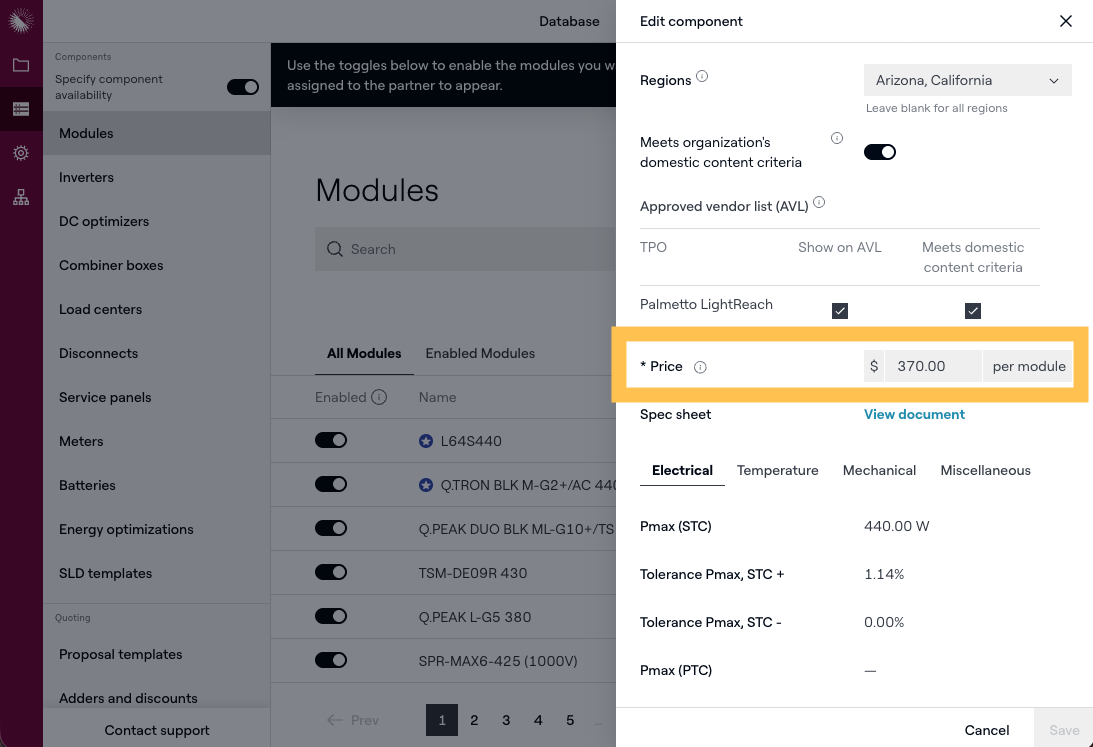Click info icon beside domestic content criteria
1093x747 pixels.
point(836,138)
